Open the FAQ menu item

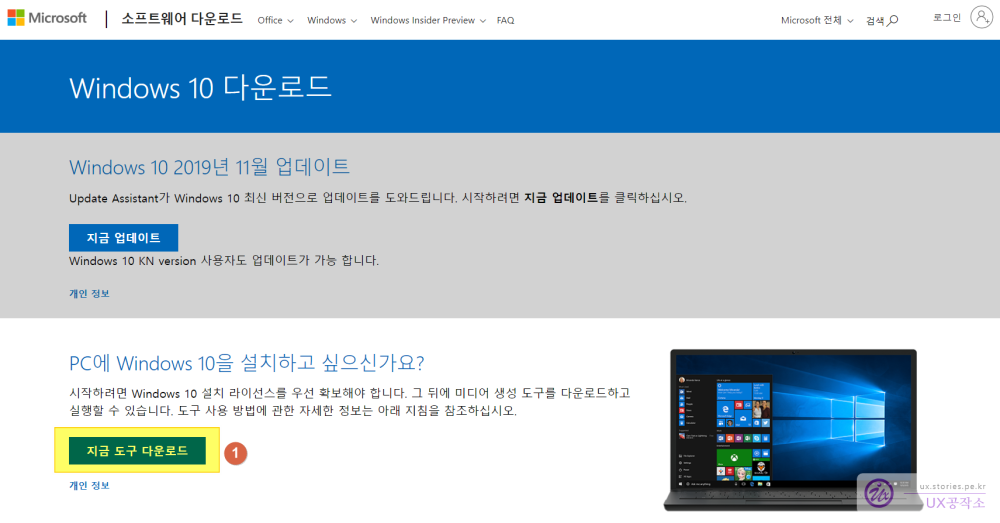tap(505, 20)
